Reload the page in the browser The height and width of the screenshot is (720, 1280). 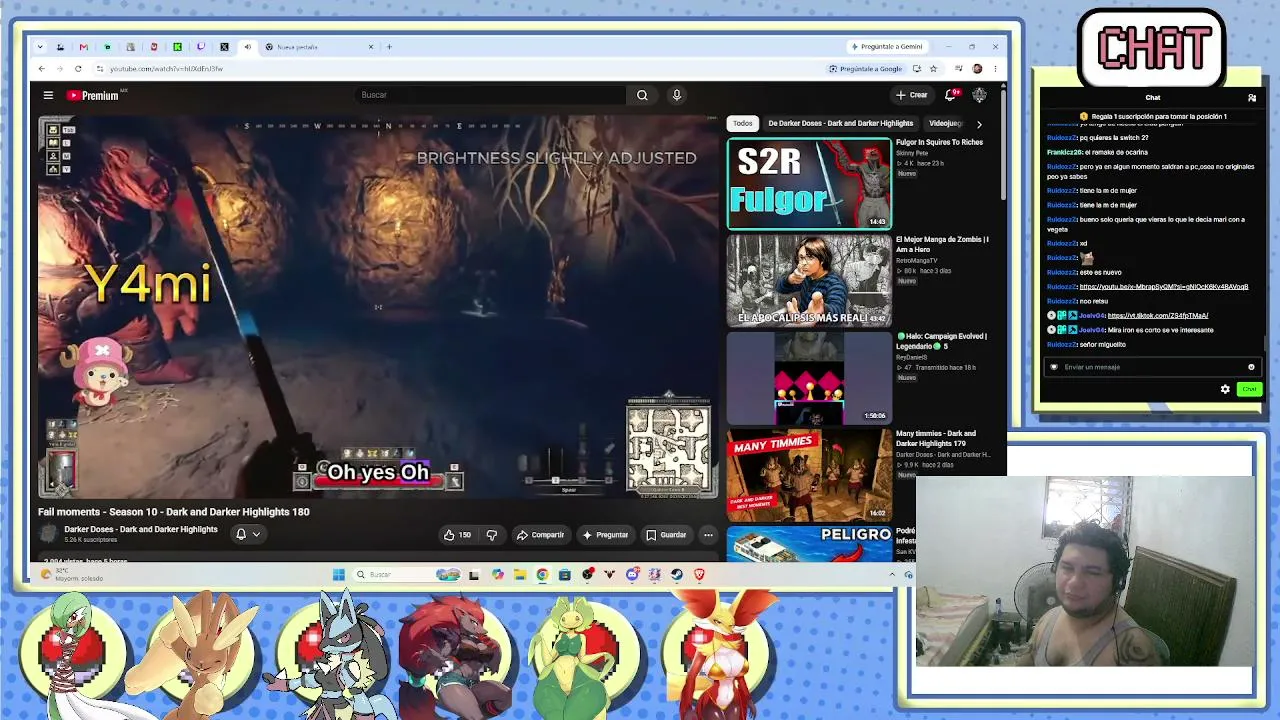click(x=78, y=69)
